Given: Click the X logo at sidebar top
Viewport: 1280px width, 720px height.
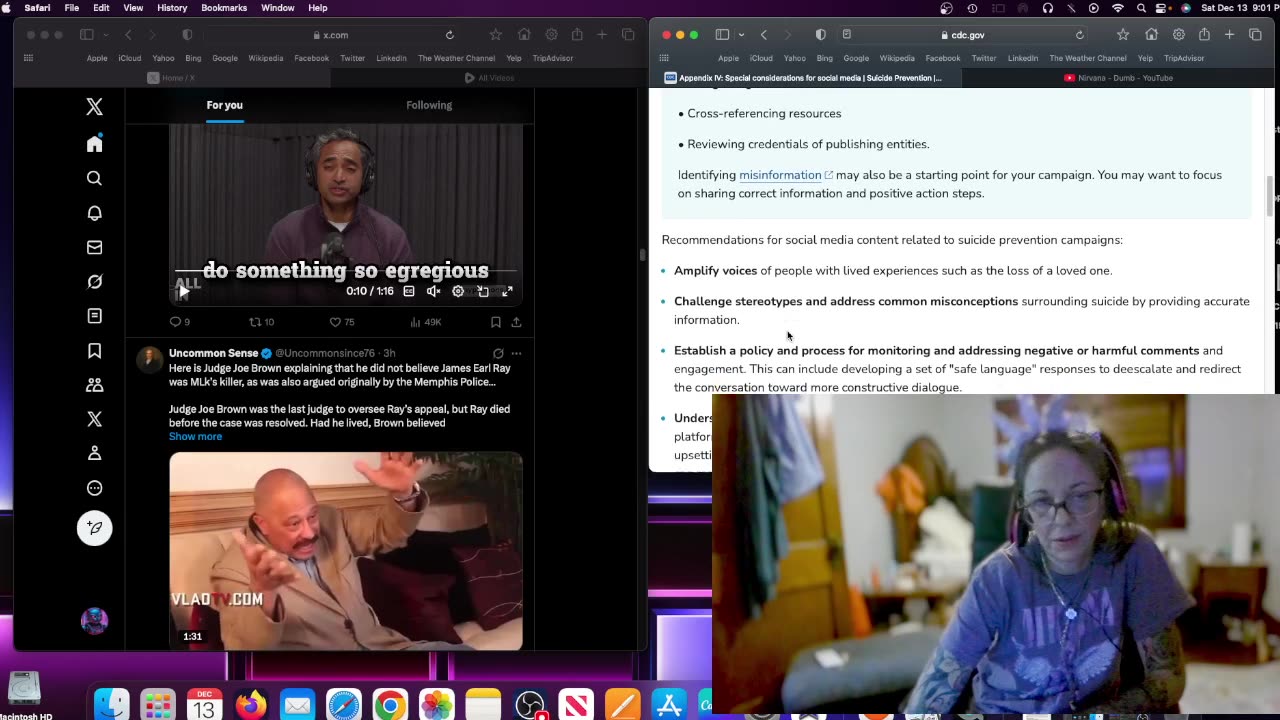Looking at the screenshot, I should (94, 107).
